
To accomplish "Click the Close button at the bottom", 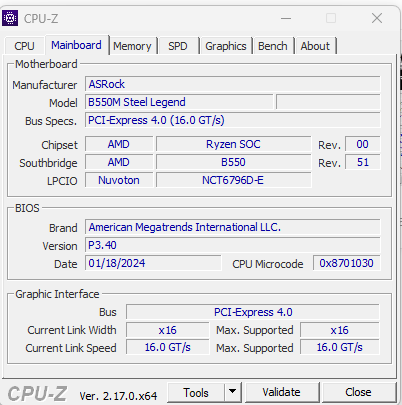I will pyautogui.click(x=358, y=392).
